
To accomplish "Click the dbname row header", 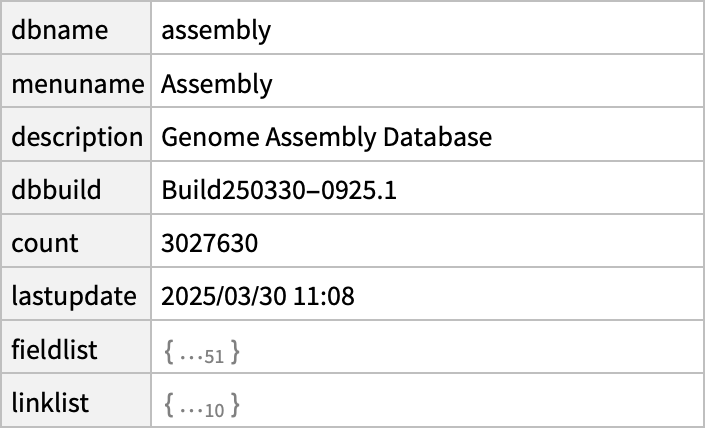I will click(x=60, y=30).
